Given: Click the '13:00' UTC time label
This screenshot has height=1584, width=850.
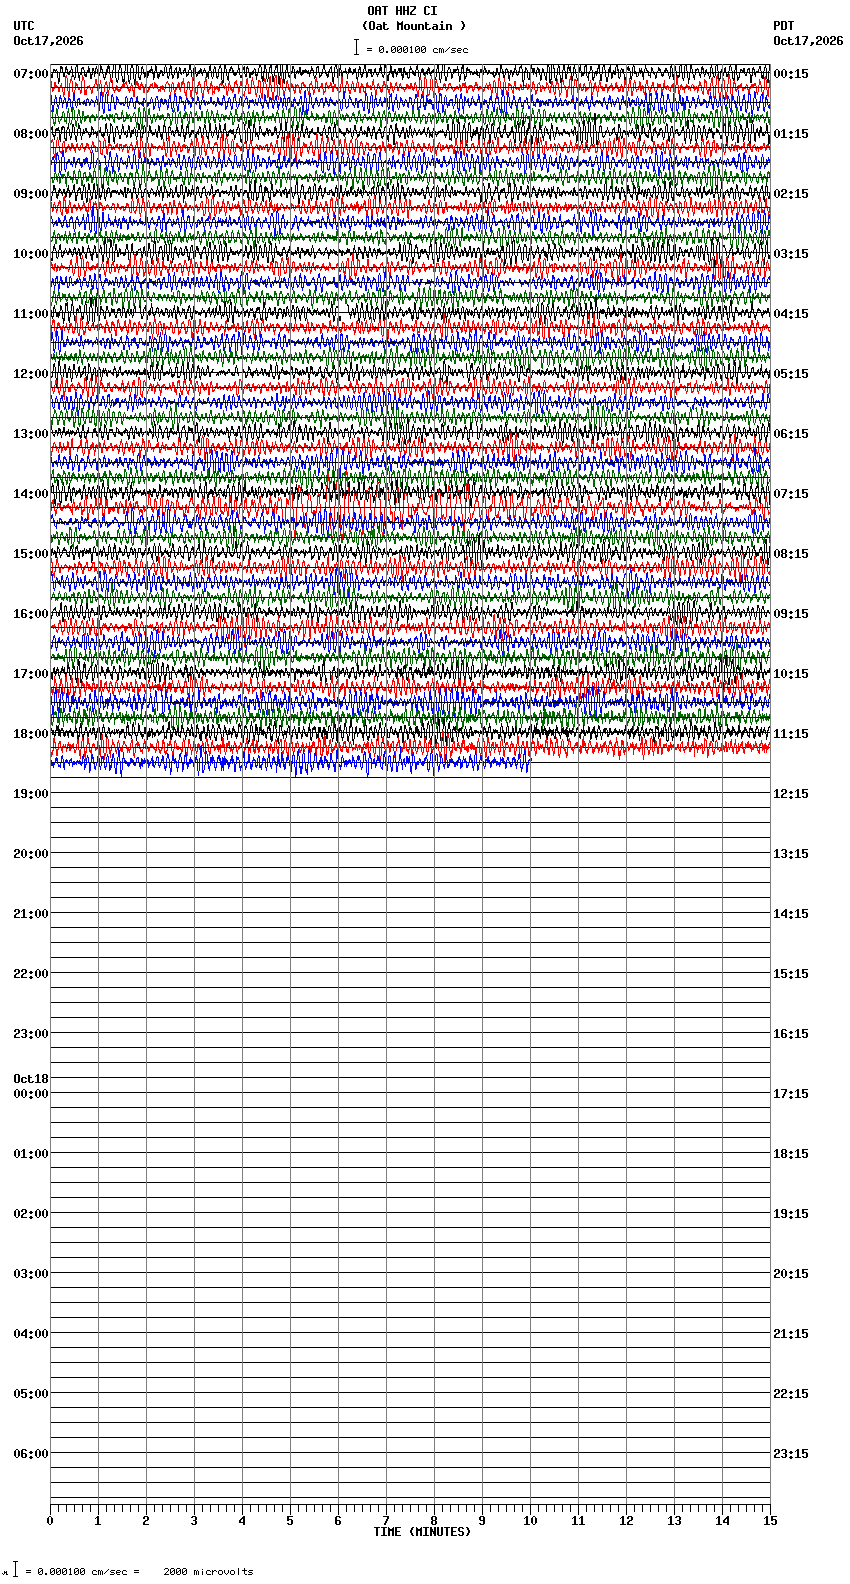Looking at the screenshot, I should click(x=31, y=434).
